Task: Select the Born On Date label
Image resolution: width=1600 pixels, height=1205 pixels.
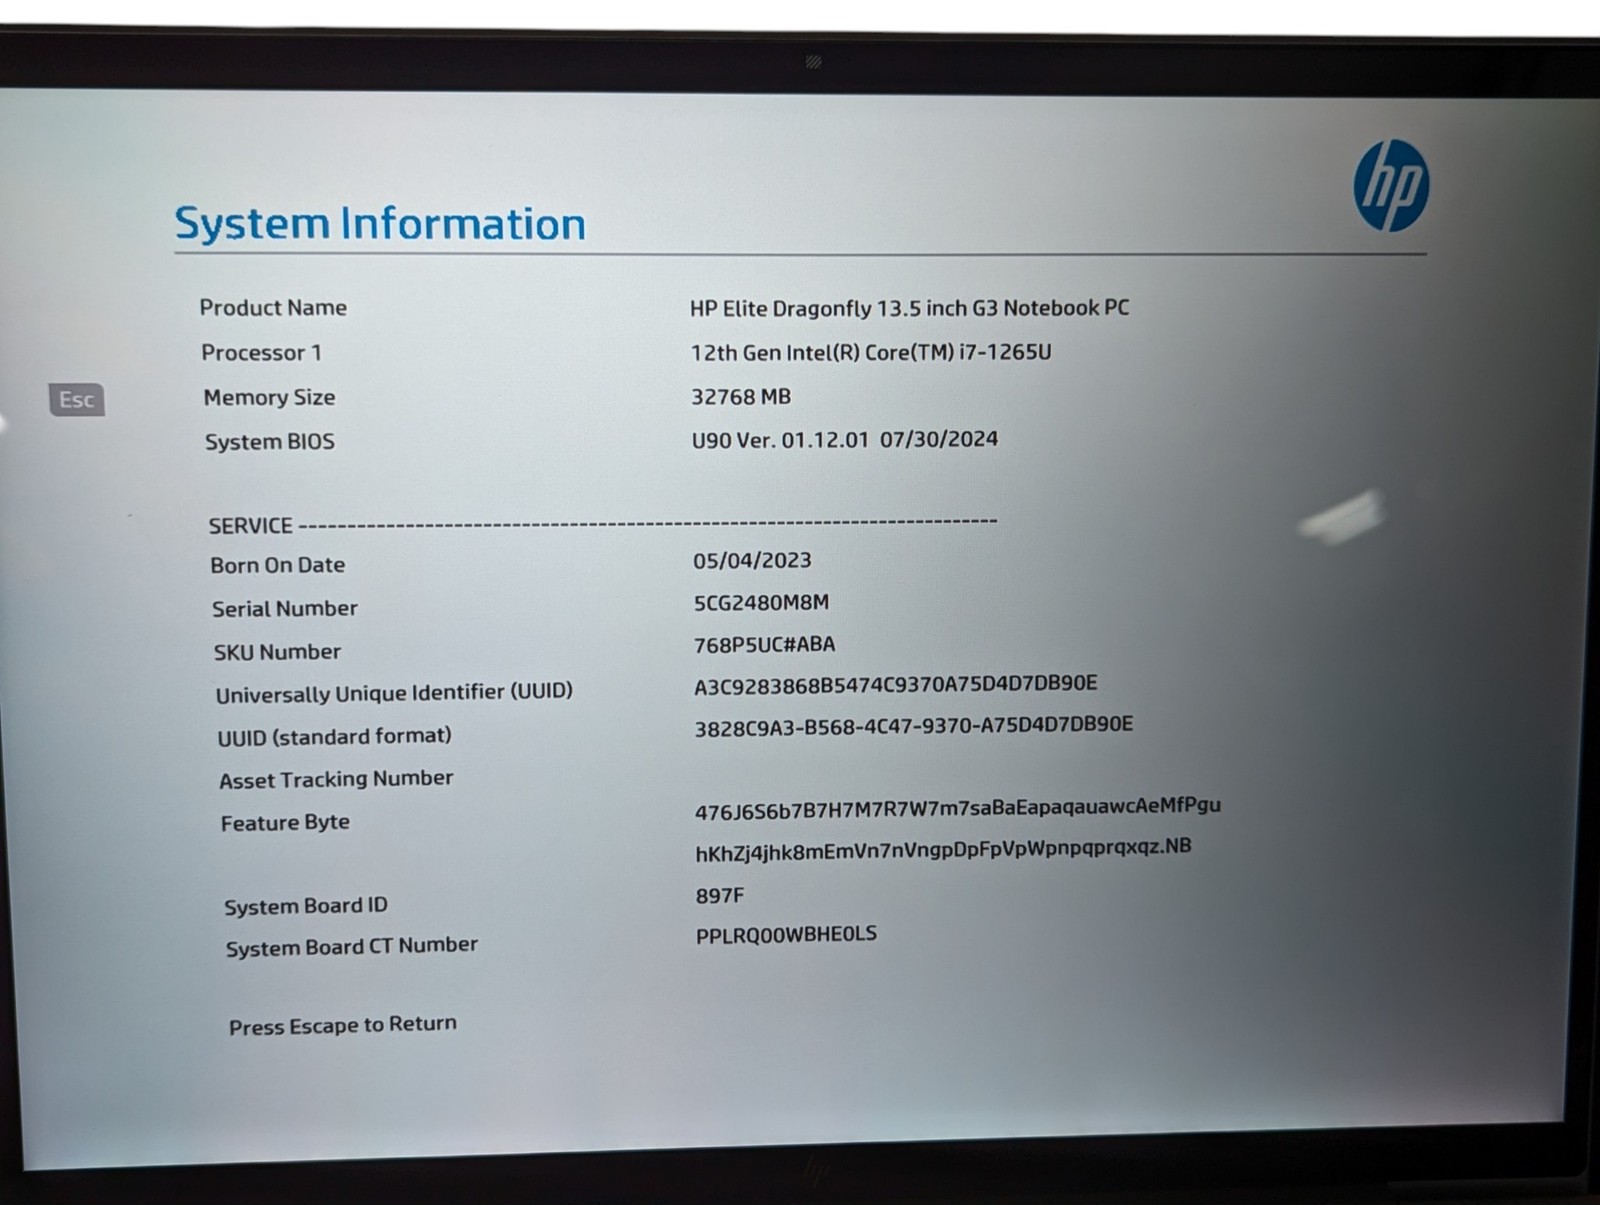Action: pos(277,565)
